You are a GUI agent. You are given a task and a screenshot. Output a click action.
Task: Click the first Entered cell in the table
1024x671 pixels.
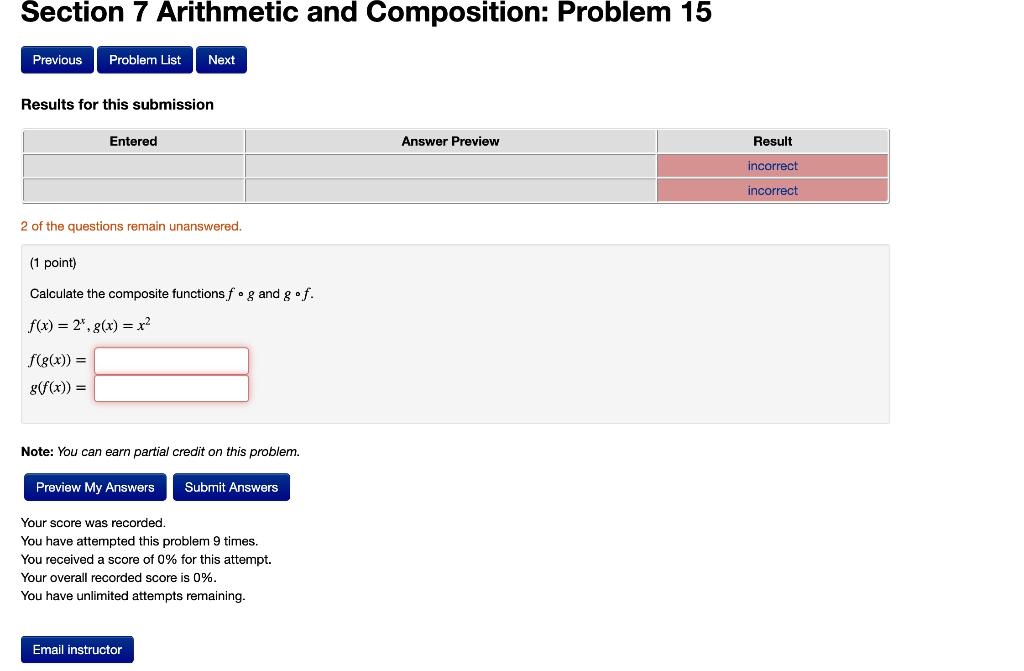coord(133,165)
